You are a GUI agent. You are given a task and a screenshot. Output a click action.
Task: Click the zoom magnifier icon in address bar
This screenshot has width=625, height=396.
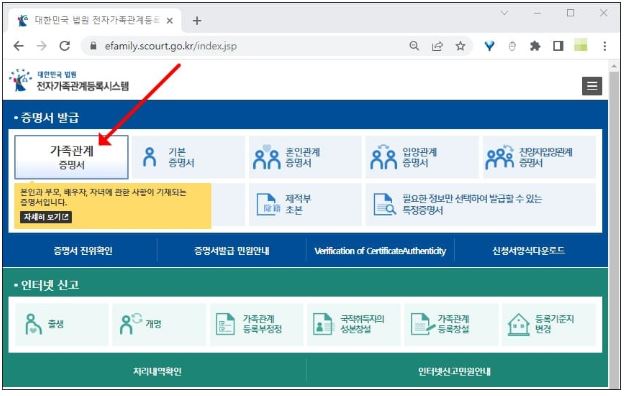tap(414, 46)
